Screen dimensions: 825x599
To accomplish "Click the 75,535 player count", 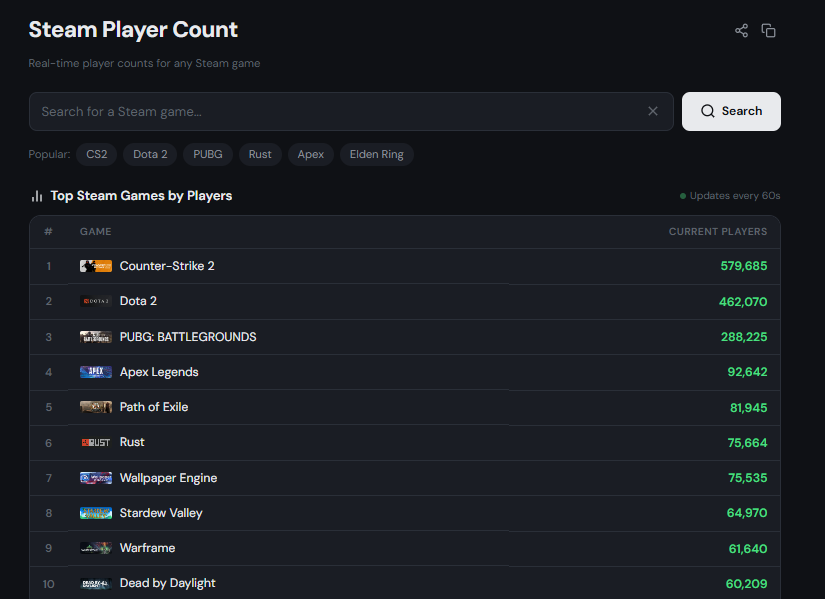I will [748, 478].
